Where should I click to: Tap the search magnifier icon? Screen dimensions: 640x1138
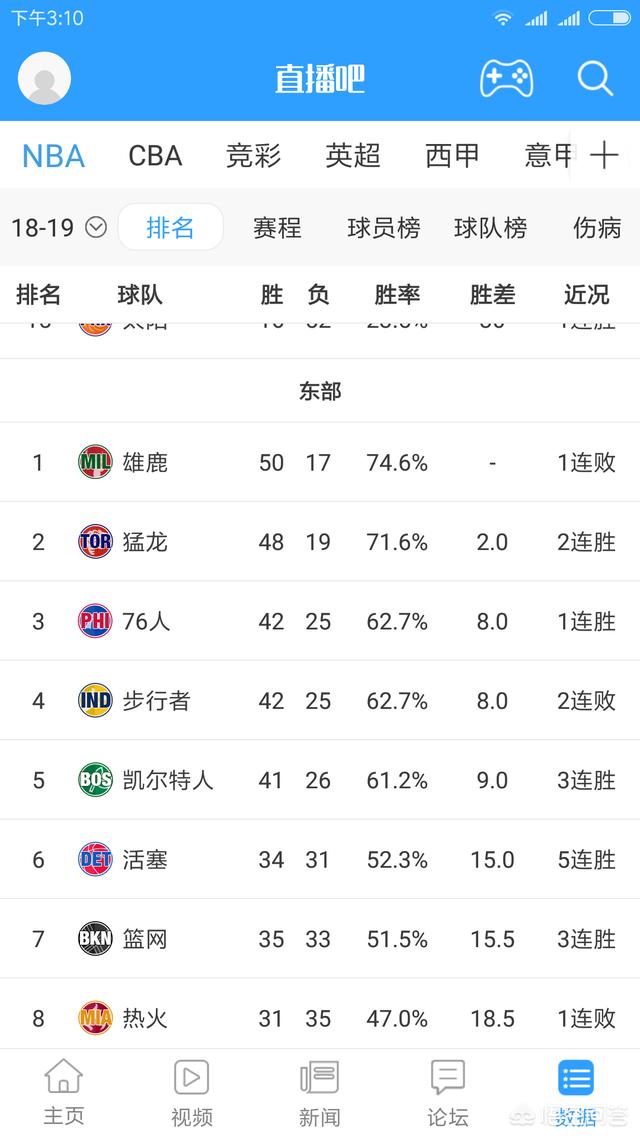pyautogui.click(x=595, y=78)
